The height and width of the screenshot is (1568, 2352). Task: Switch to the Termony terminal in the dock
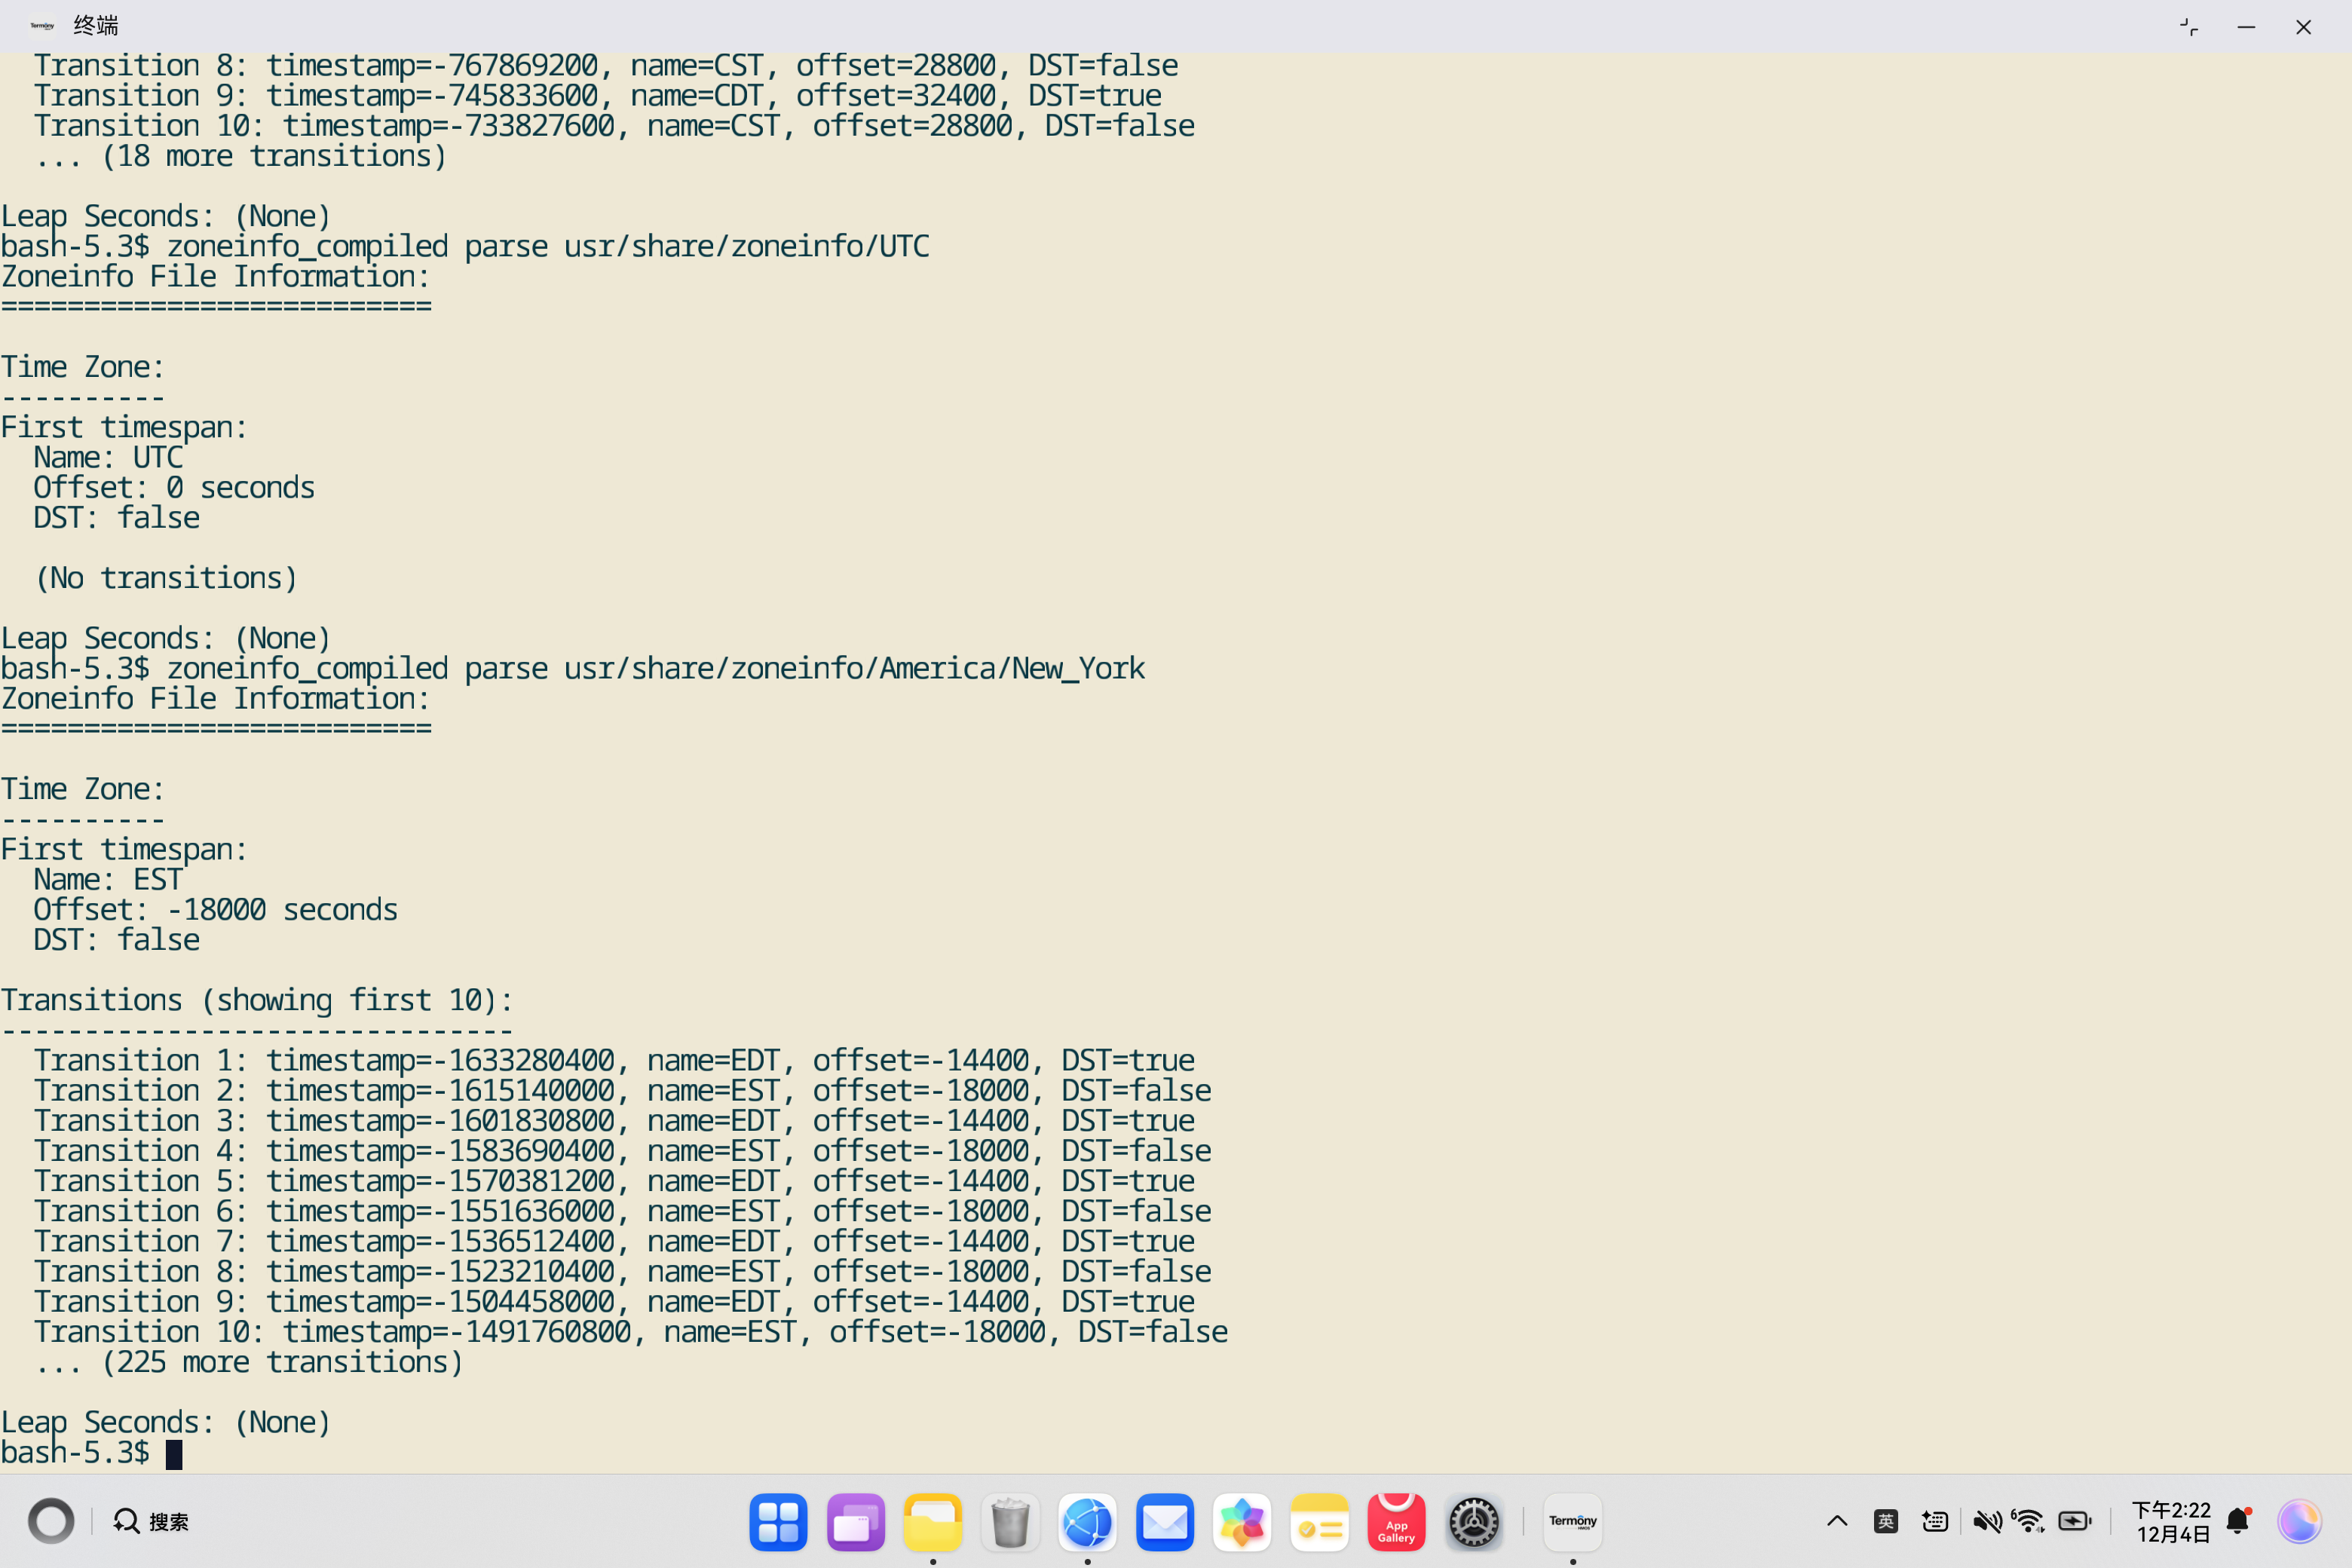(1573, 1522)
